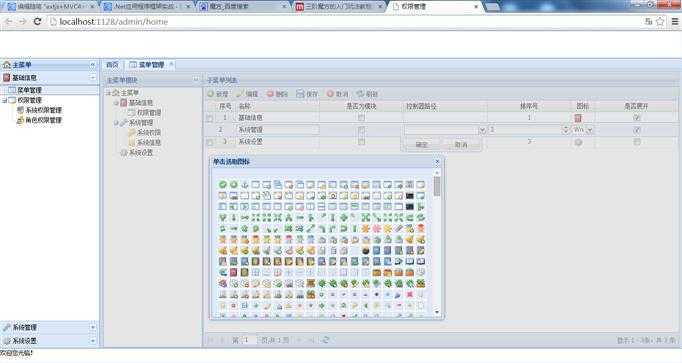Click the pager page-number input field

tap(249, 340)
